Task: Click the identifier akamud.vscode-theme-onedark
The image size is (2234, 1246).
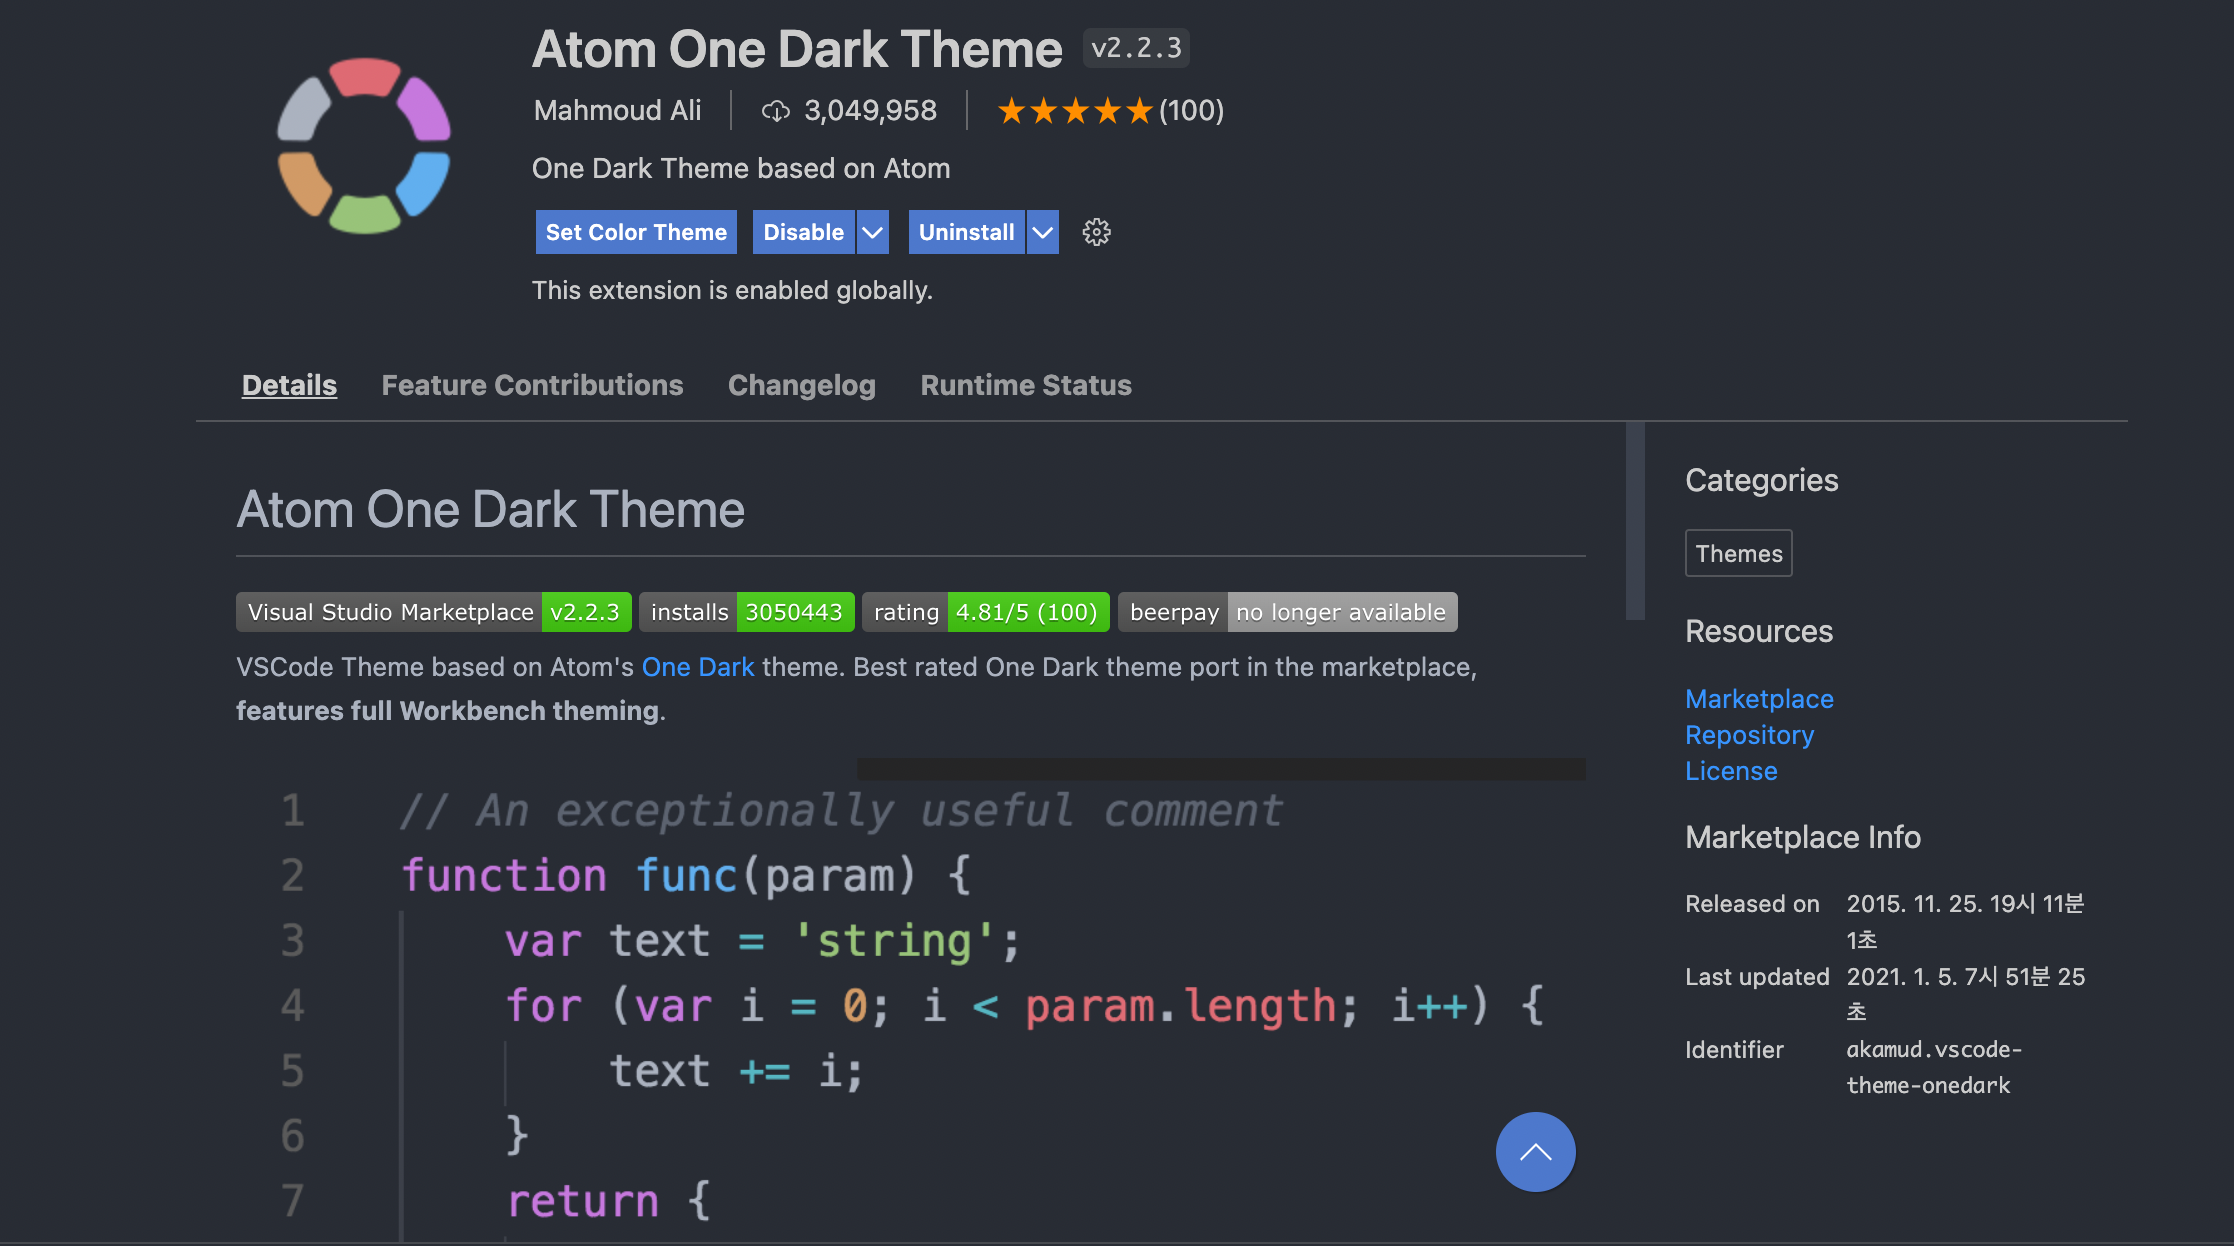Action: pyautogui.click(x=1934, y=1067)
